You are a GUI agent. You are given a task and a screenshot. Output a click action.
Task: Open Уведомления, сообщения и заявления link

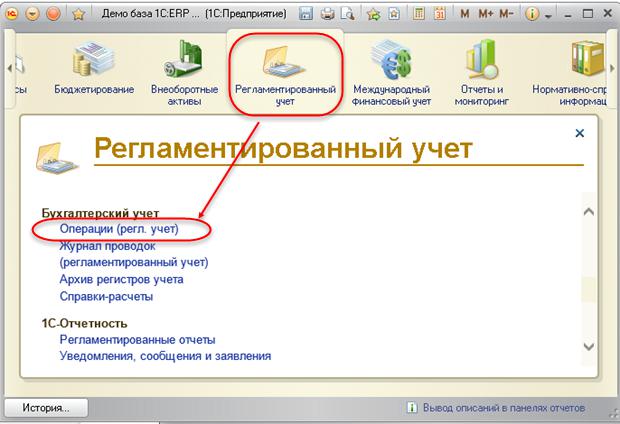(x=165, y=356)
